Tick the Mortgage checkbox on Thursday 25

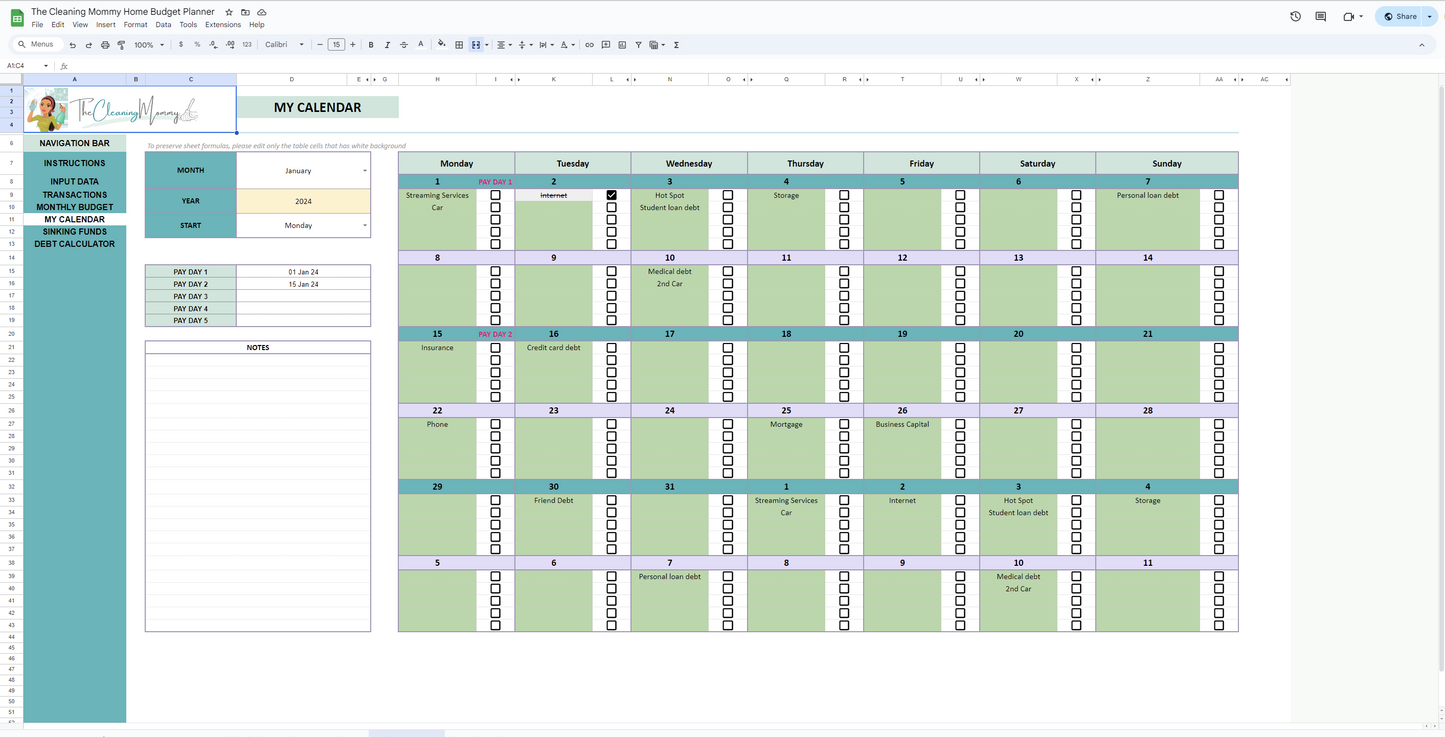tap(844, 424)
